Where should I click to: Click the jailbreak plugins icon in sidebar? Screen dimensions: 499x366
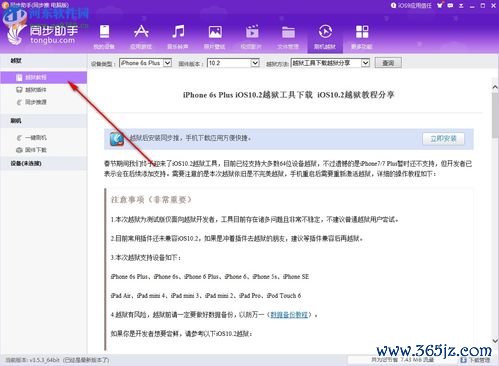click(x=19, y=90)
